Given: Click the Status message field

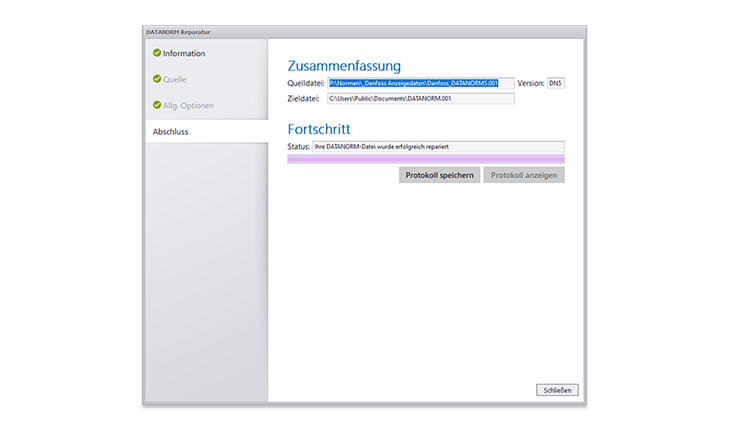Looking at the screenshot, I should tap(438, 146).
